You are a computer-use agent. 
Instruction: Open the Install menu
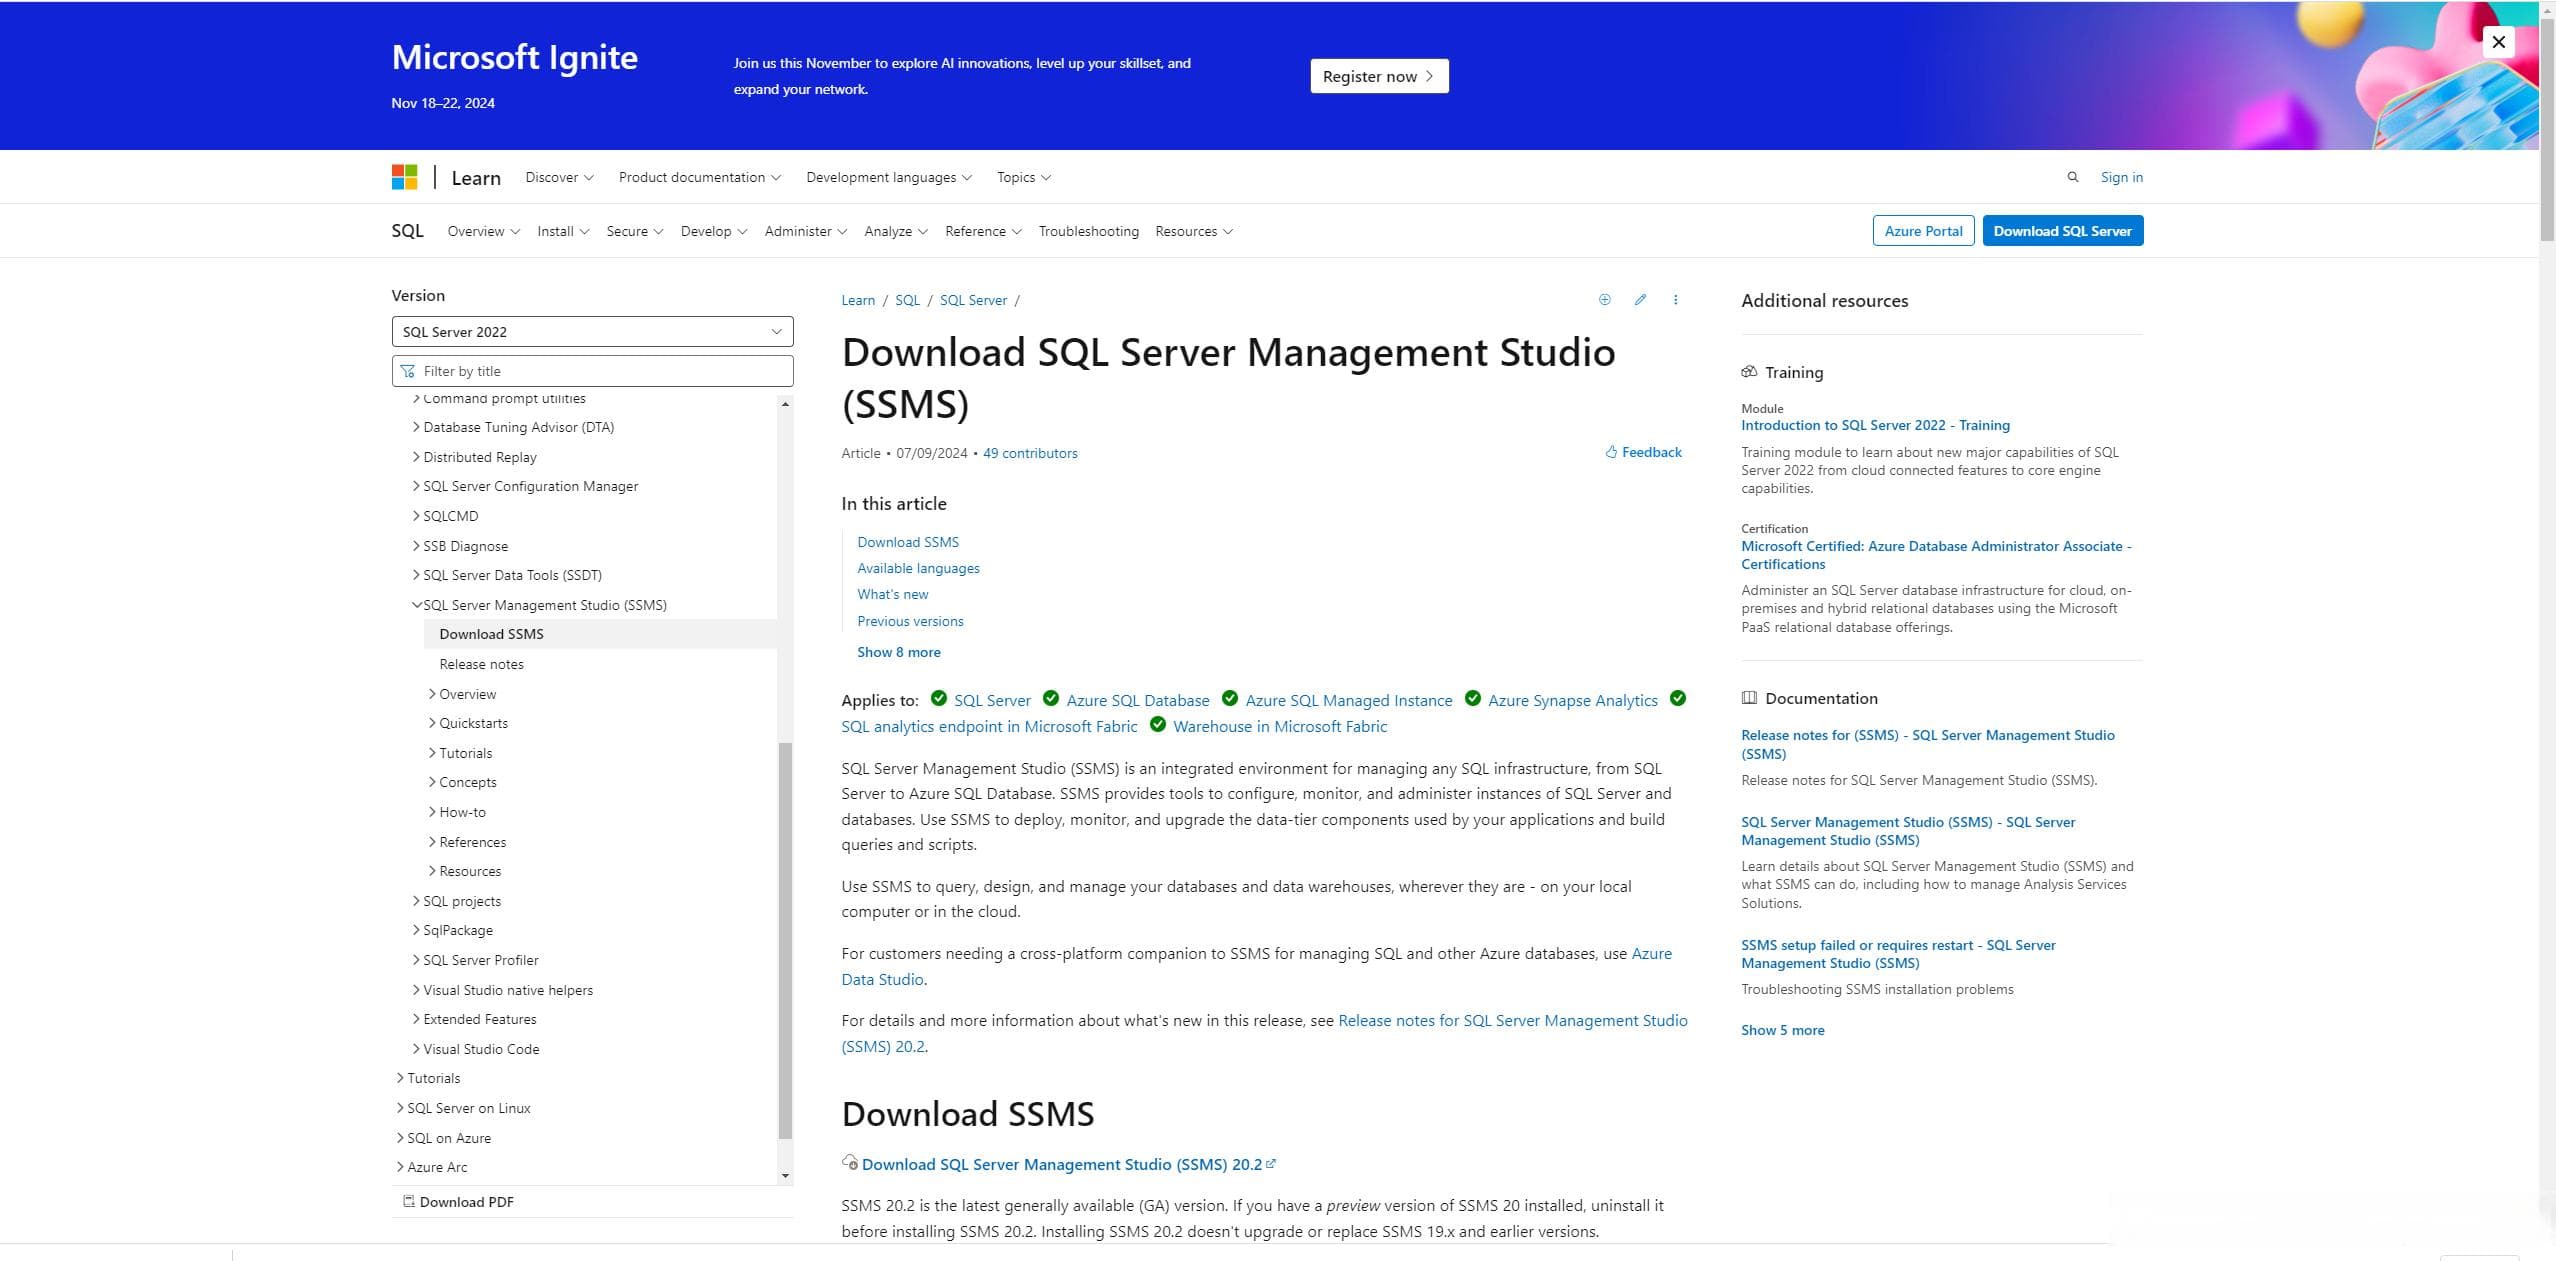point(563,231)
